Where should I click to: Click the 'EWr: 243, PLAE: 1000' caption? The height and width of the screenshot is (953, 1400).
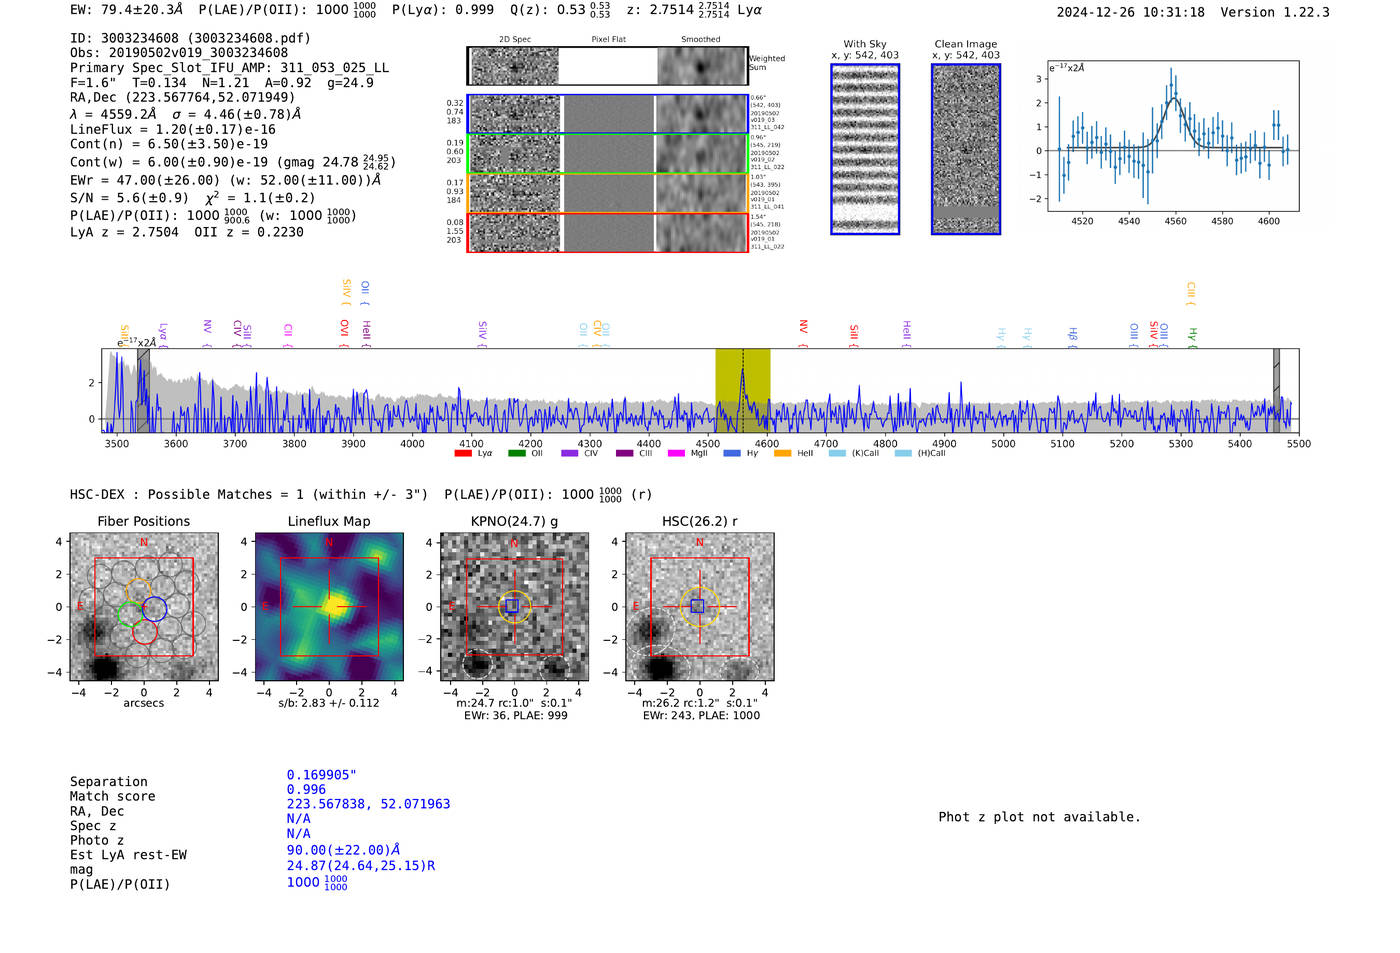pyautogui.click(x=701, y=715)
